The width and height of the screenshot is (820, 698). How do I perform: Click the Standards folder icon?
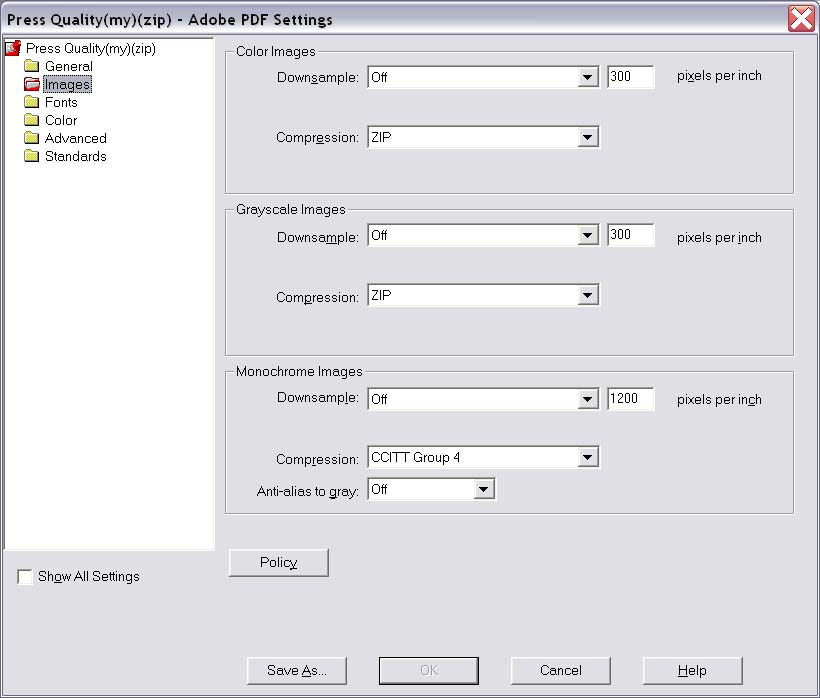coord(31,156)
